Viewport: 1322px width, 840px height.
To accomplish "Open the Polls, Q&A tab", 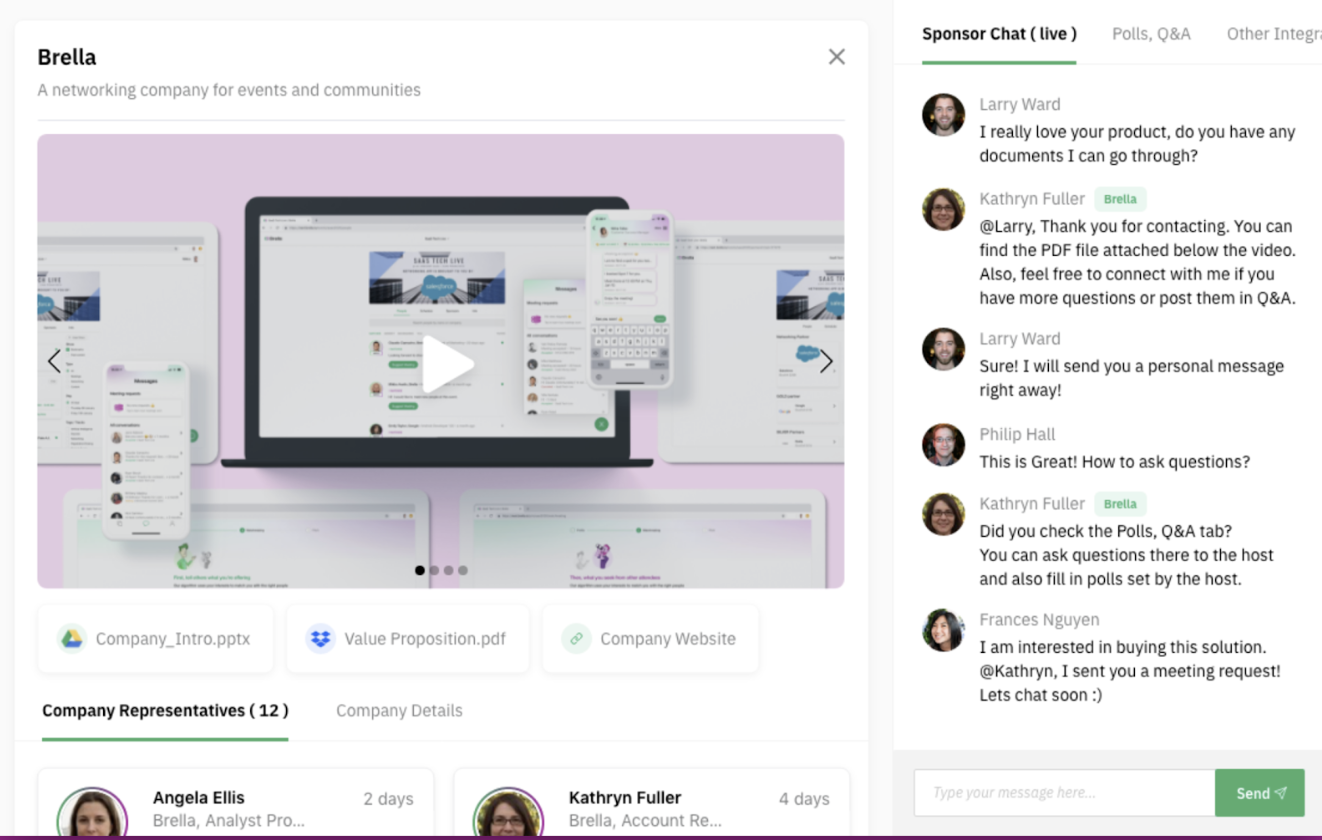I will tap(1151, 34).
